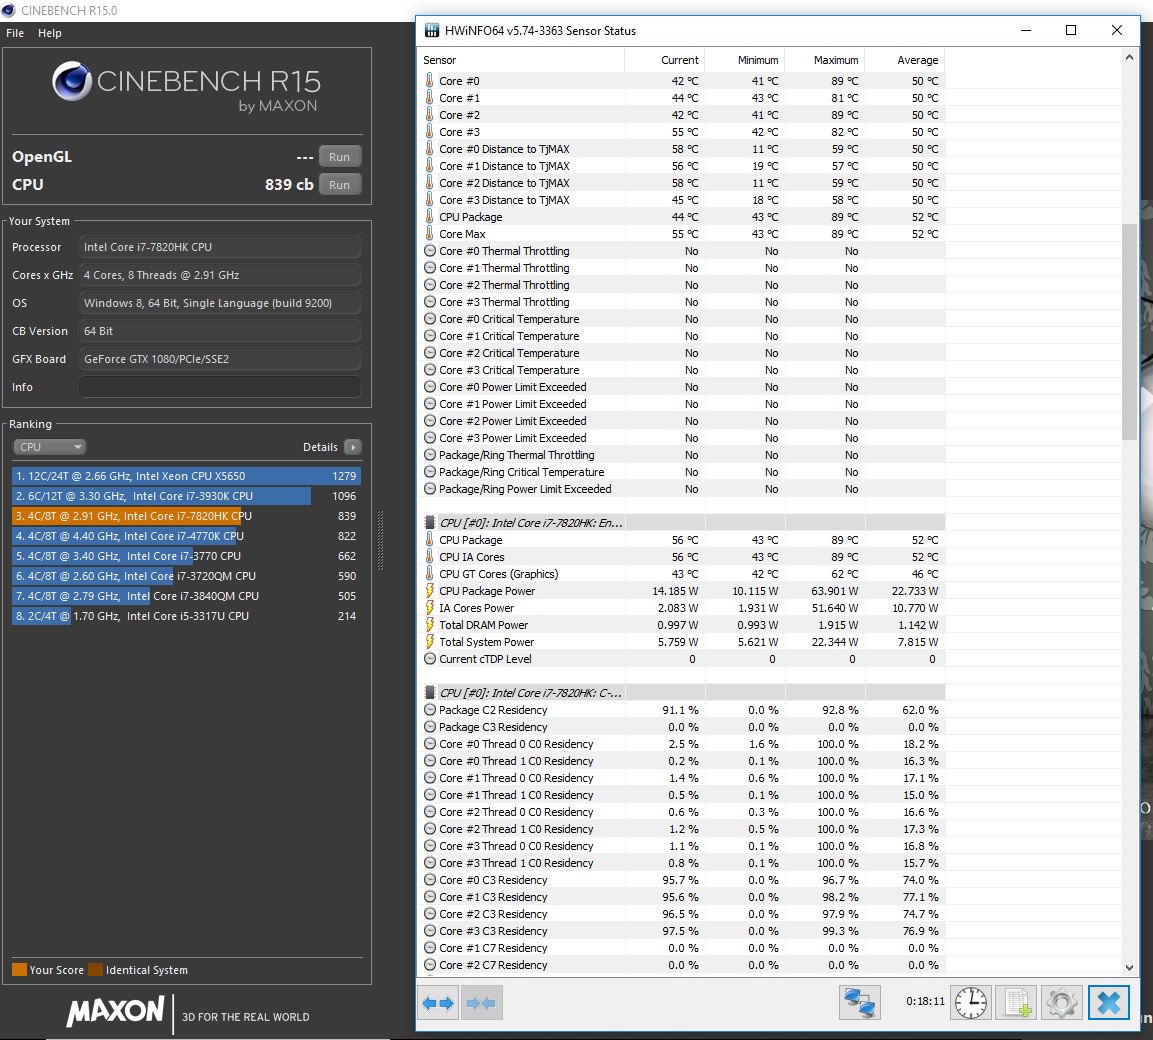Image resolution: width=1153 pixels, height=1040 pixels.
Task: Select the Intel Core i7-3930K ranking row
Action: coord(186,496)
